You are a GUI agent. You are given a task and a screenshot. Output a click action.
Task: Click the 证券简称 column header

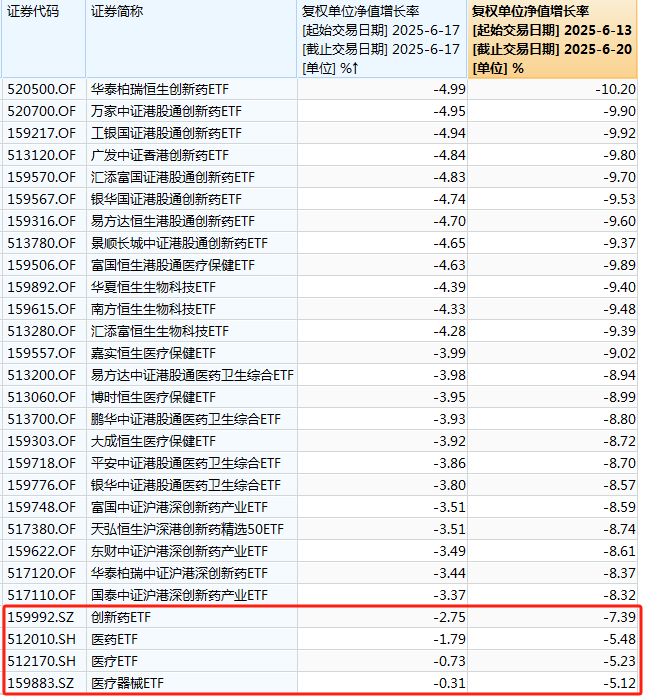(191, 39)
